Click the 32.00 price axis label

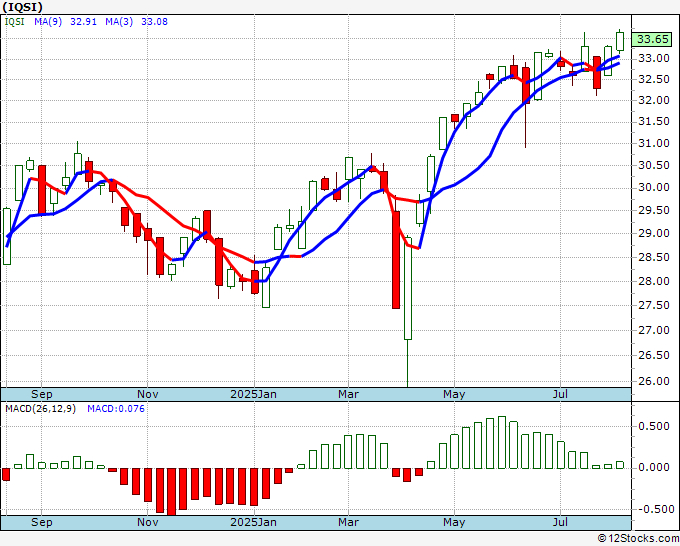tap(654, 100)
